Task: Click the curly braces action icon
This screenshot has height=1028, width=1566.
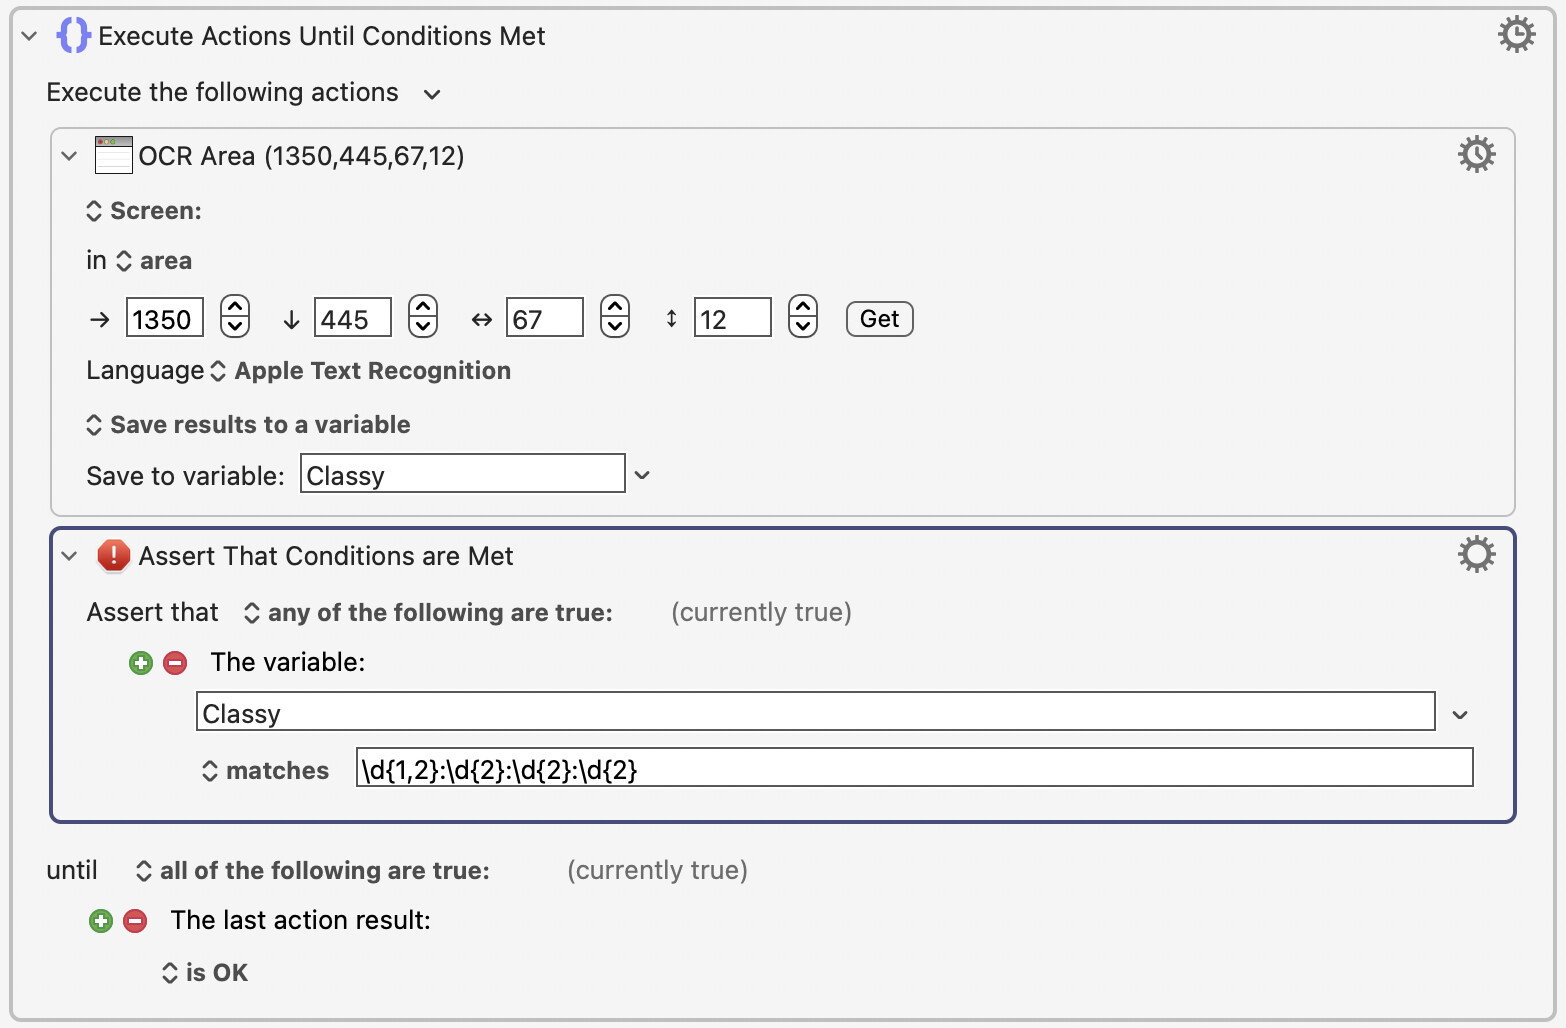Action: coord(73,36)
